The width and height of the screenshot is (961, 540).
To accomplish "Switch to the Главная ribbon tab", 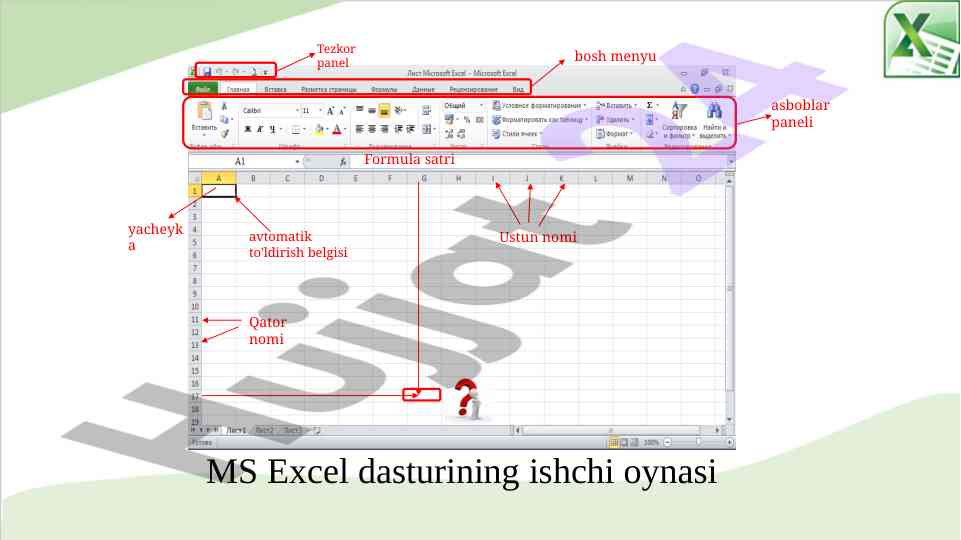I will pyautogui.click(x=238, y=89).
